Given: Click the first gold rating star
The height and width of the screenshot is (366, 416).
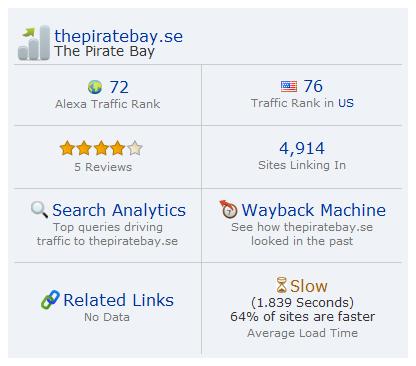Looking at the screenshot, I should tap(67, 148).
